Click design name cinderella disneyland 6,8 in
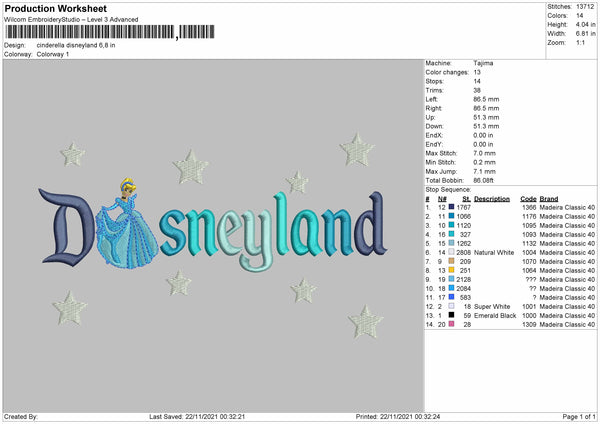The image size is (600, 424). (76, 45)
